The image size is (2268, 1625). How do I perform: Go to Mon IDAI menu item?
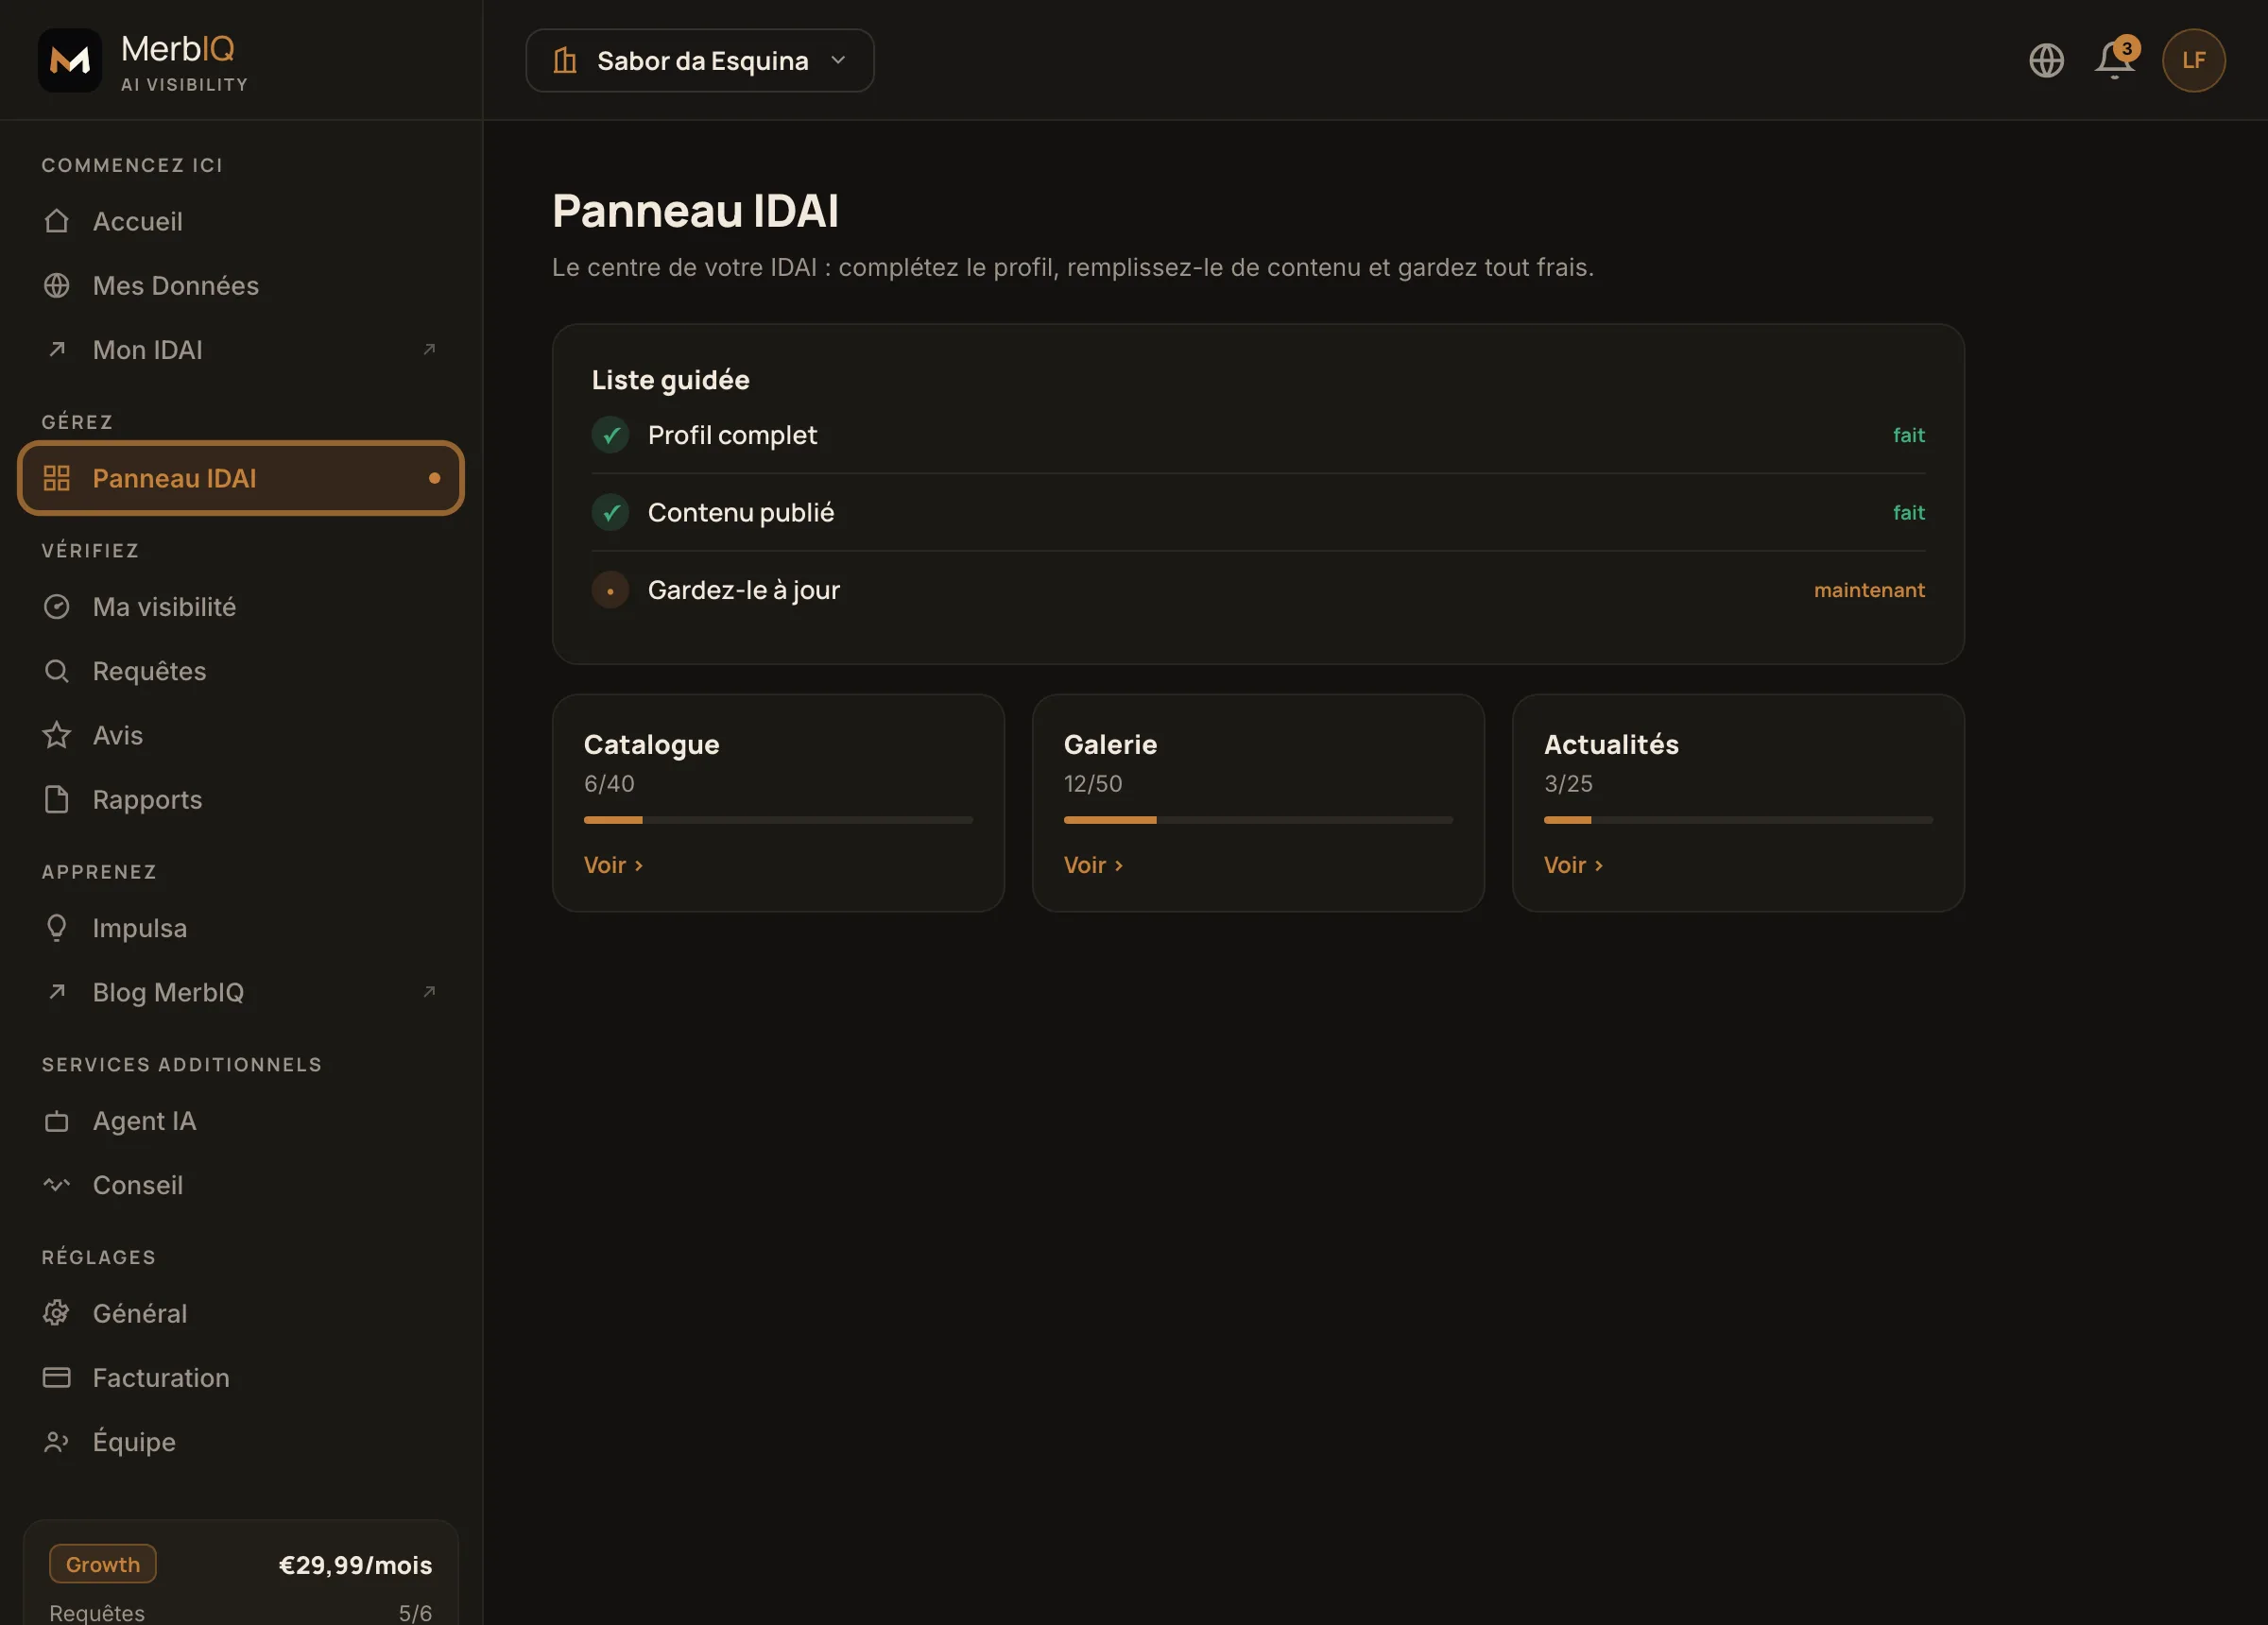[x=241, y=349]
